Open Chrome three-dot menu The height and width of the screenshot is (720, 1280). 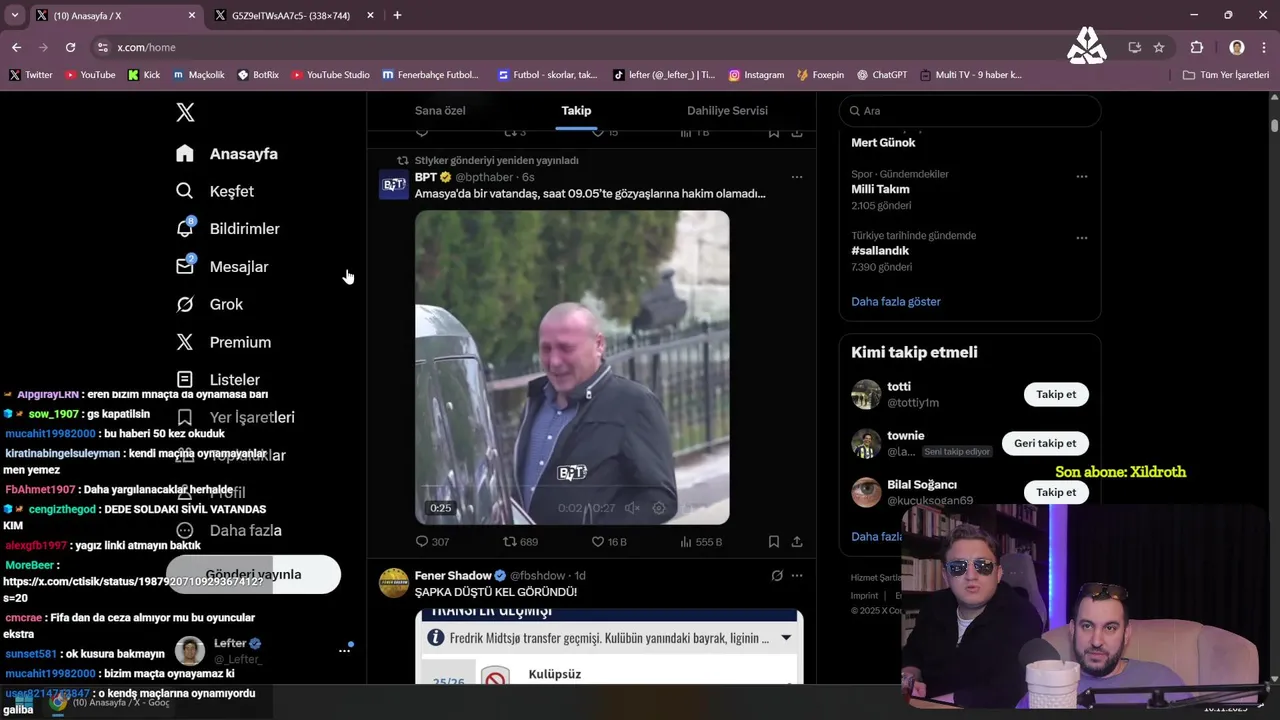pyautogui.click(x=1264, y=47)
